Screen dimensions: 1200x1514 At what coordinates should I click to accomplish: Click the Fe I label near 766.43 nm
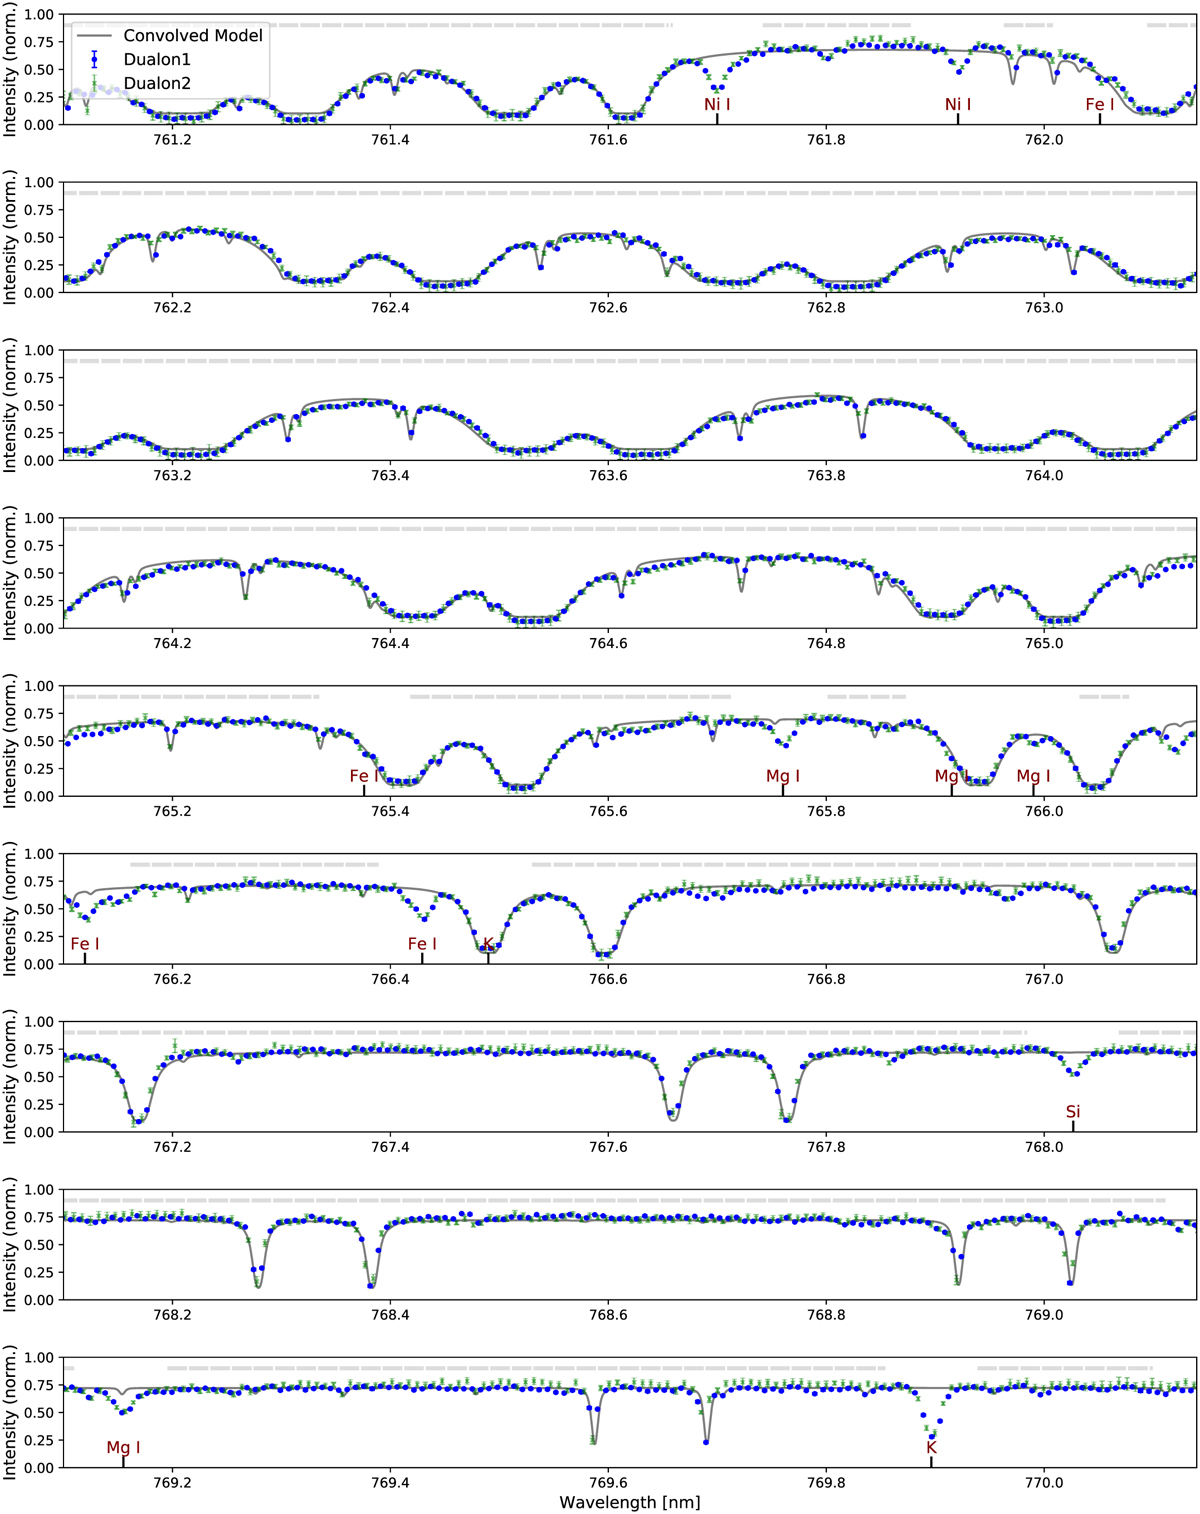[x=422, y=944]
